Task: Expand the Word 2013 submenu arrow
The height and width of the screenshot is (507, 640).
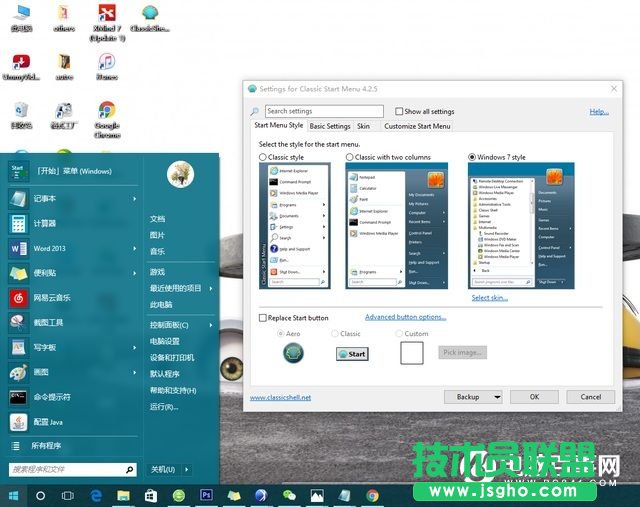Action: click(134, 248)
